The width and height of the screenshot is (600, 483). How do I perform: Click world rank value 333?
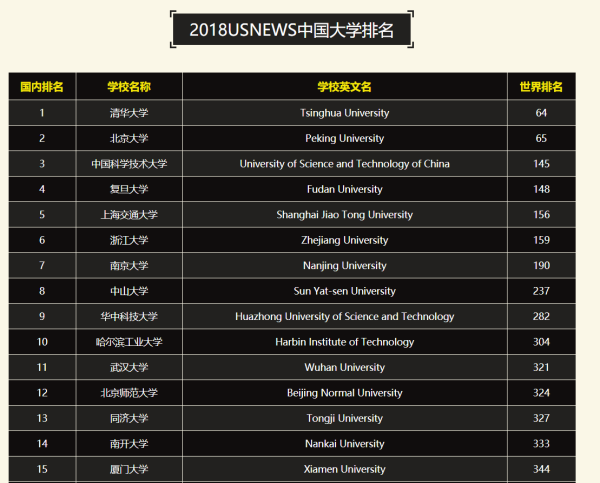point(541,444)
